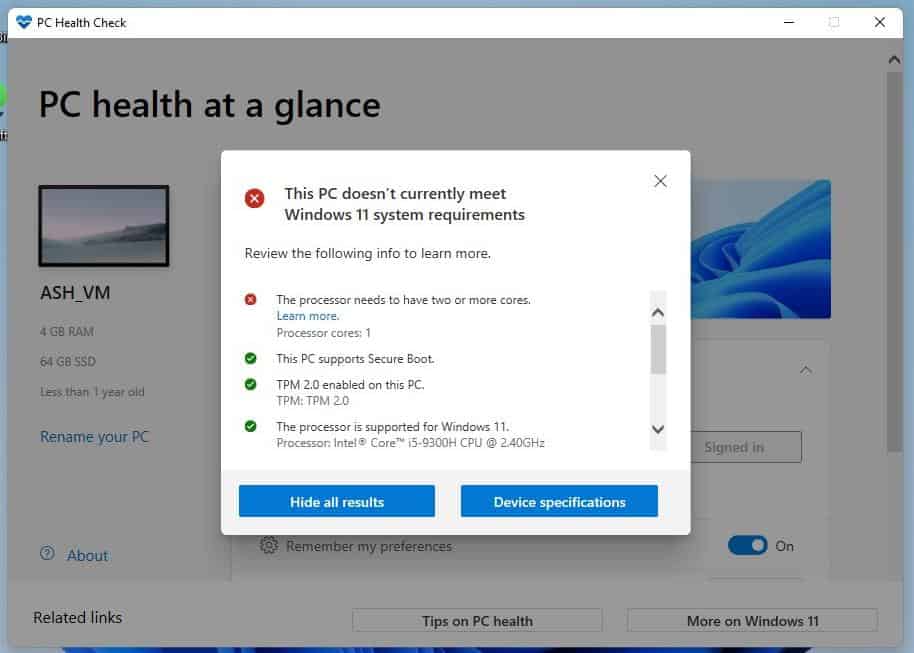This screenshot has height=653, width=914.
Task: Select the About option
Action: click(86, 555)
